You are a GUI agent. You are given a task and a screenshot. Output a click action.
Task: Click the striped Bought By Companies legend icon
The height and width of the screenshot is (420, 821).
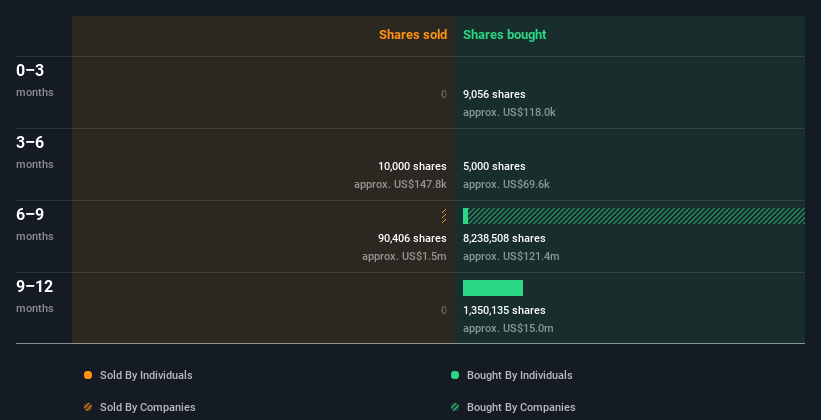point(455,407)
